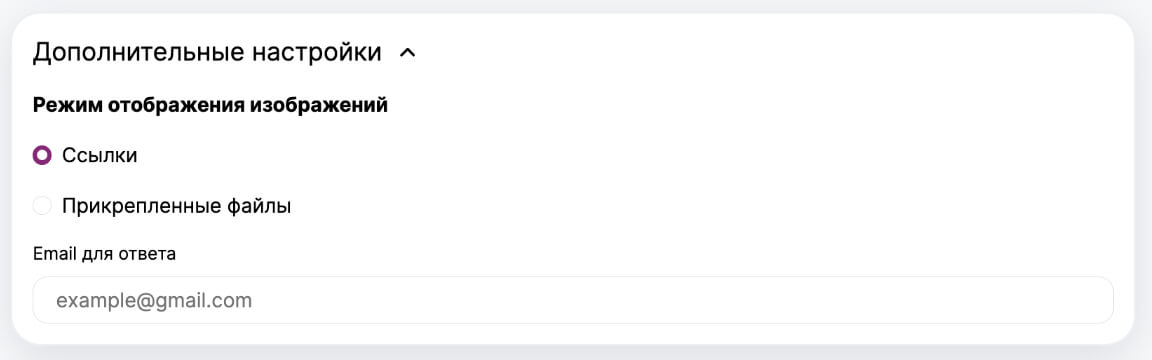Click the Email для ответа label
The width and height of the screenshot is (1152, 360).
pos(104,254)
